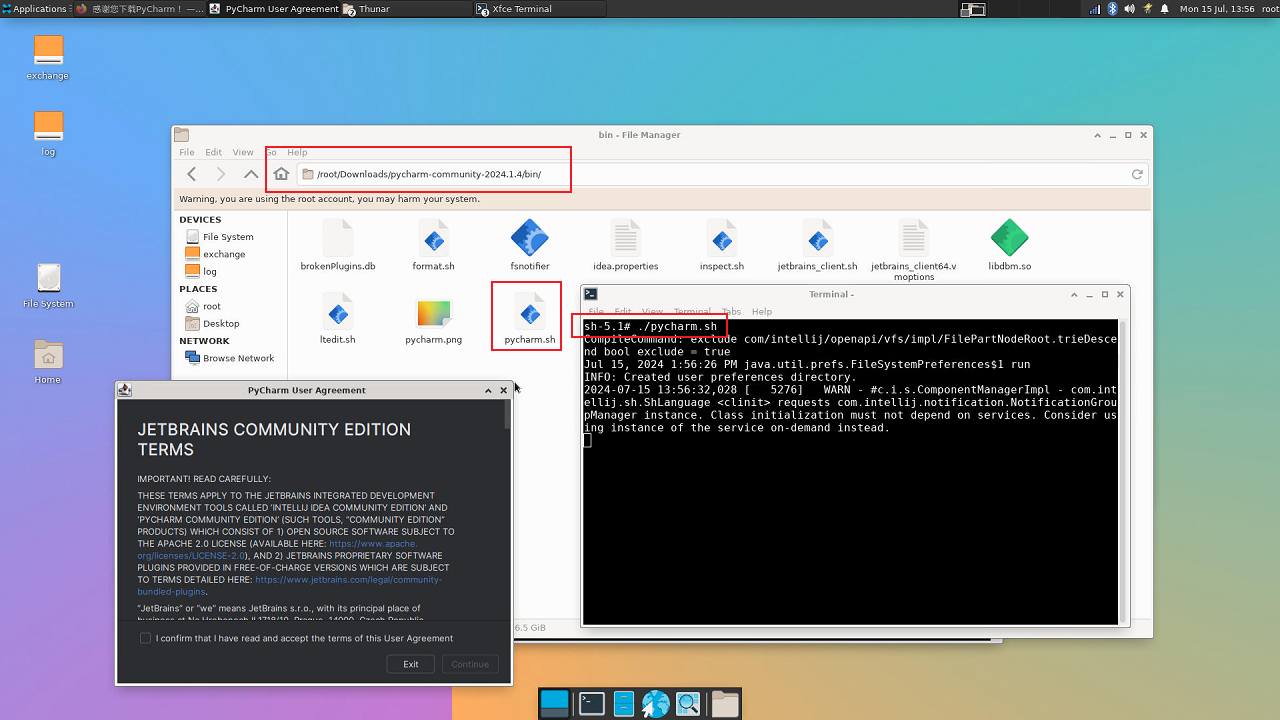This screenshot has width=1280, height=720.
Task: Select the pycharm.sh file icon
Action: tap(529, 314)
